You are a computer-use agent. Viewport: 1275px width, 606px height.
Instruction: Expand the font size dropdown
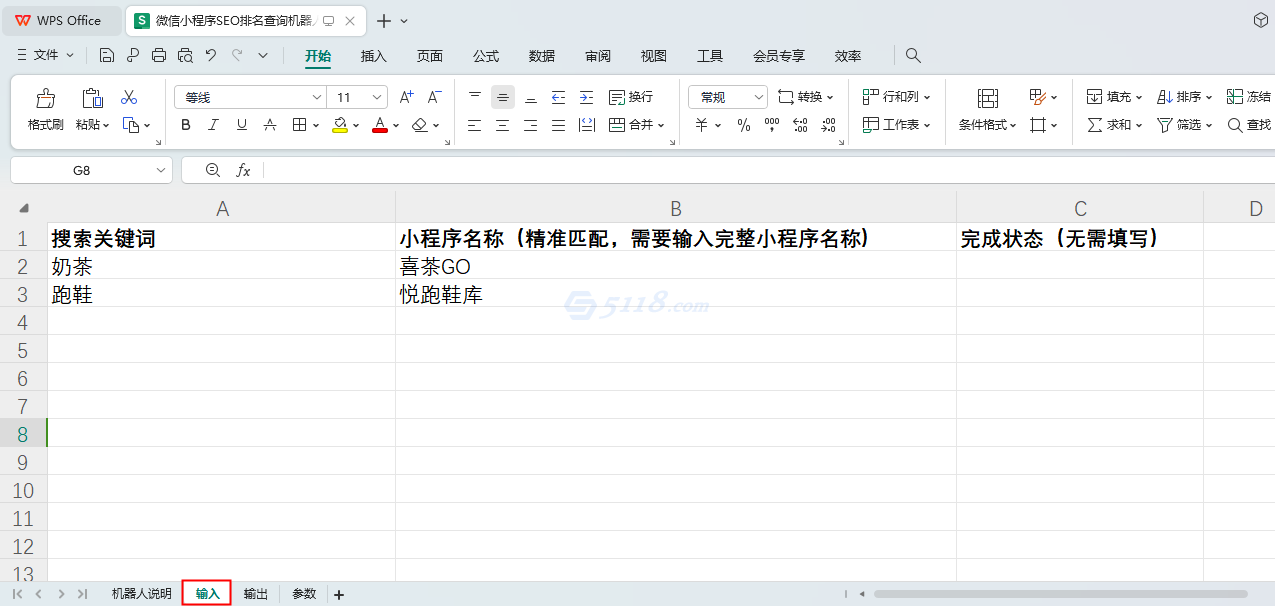(377, 97)
